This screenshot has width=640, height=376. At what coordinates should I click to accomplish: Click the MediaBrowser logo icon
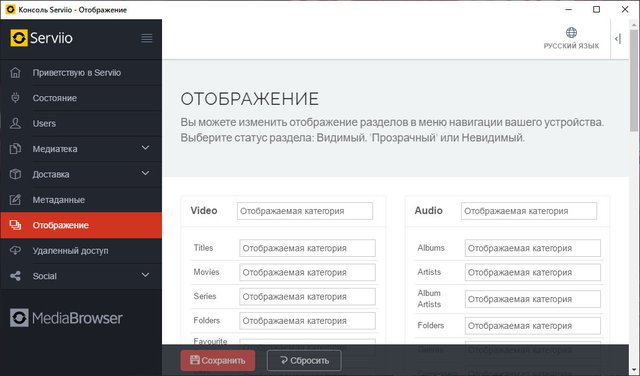click(x=19, y=318)
